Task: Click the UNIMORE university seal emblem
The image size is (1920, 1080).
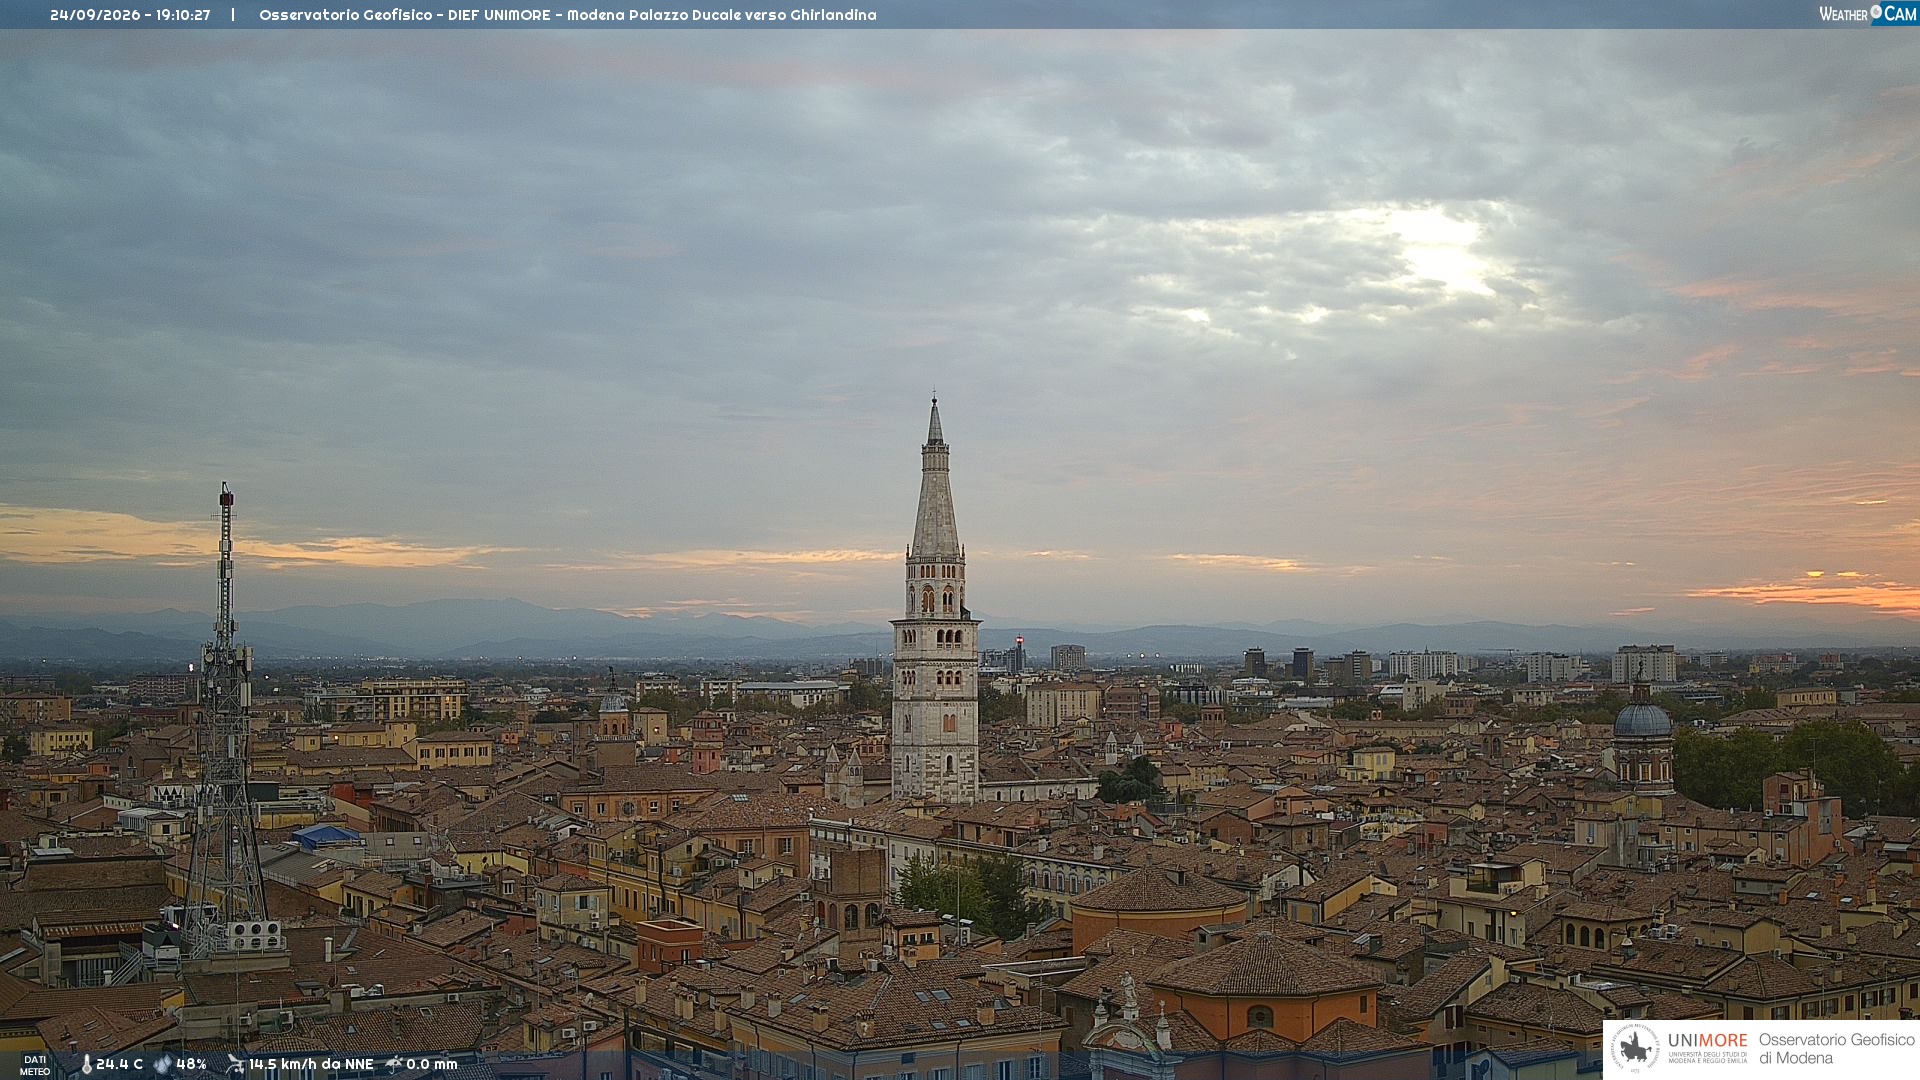Action: click(x=1636, y=1048)
